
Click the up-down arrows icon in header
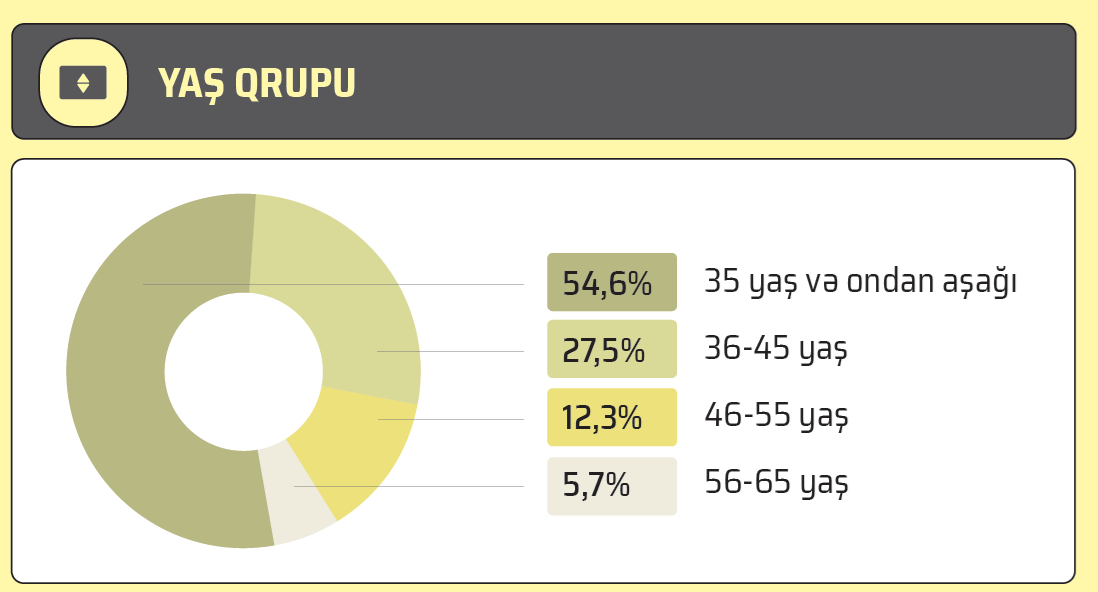pos(83,83)
